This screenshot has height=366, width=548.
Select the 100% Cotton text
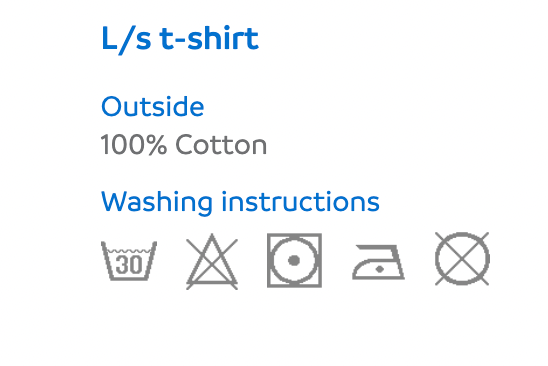coord(184,144)
